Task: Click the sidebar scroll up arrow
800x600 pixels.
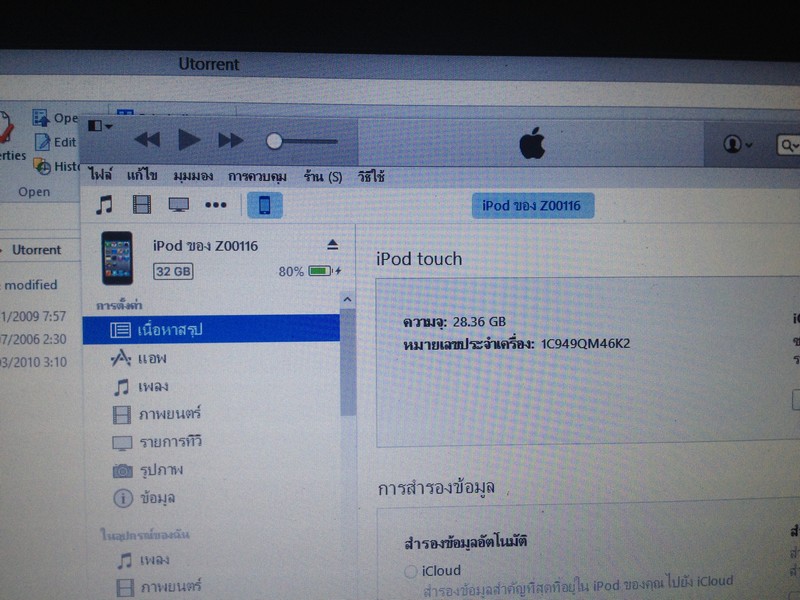Action: (x=347, y=299)
